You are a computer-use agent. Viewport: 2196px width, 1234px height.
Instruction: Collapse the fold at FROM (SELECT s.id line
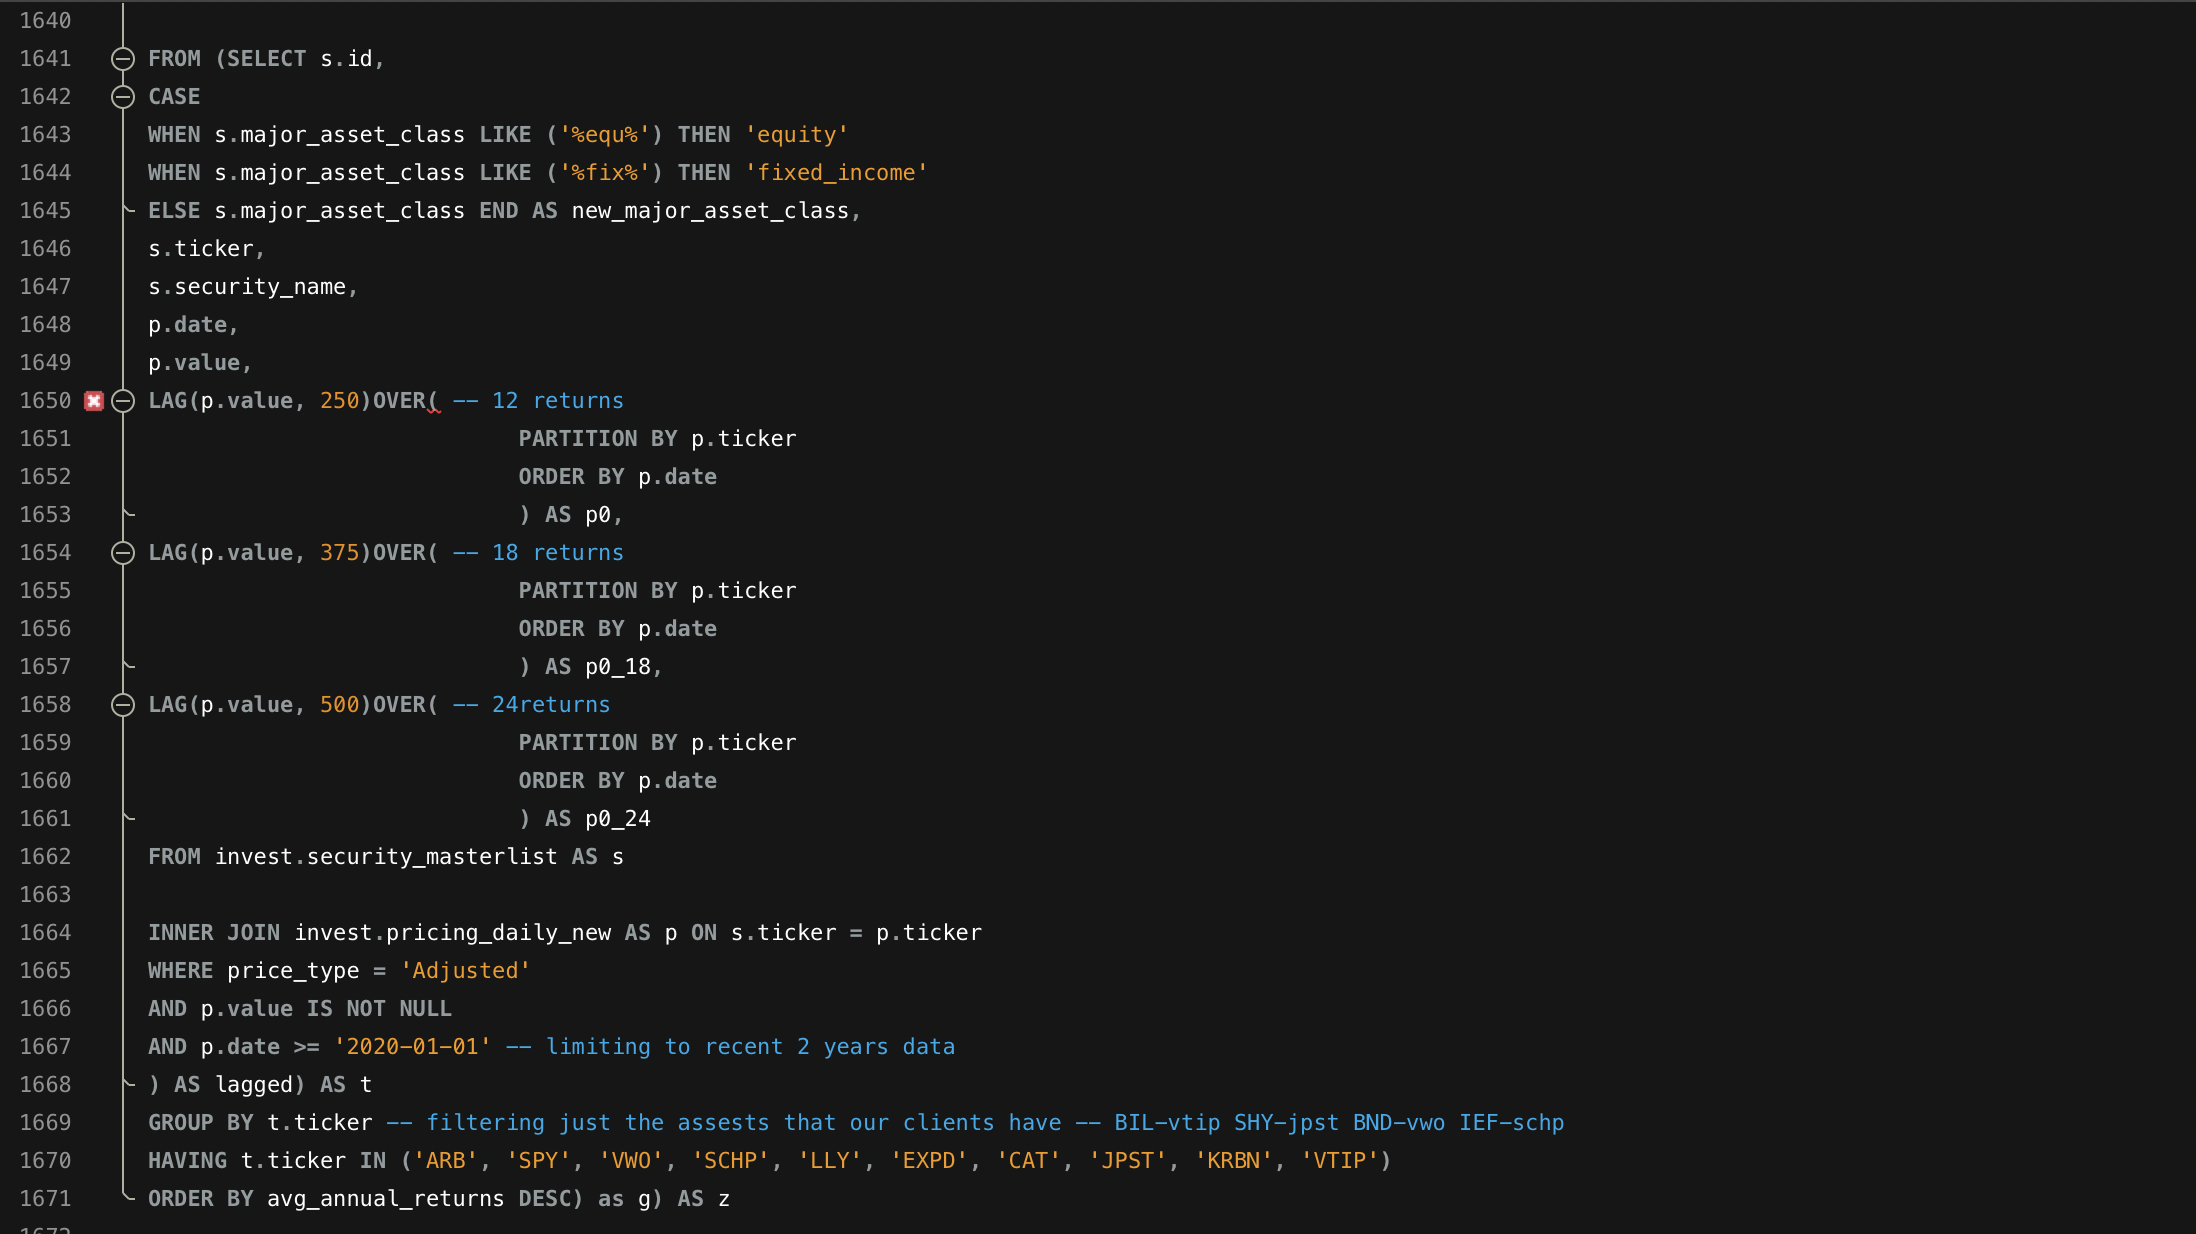click(123, 59)
